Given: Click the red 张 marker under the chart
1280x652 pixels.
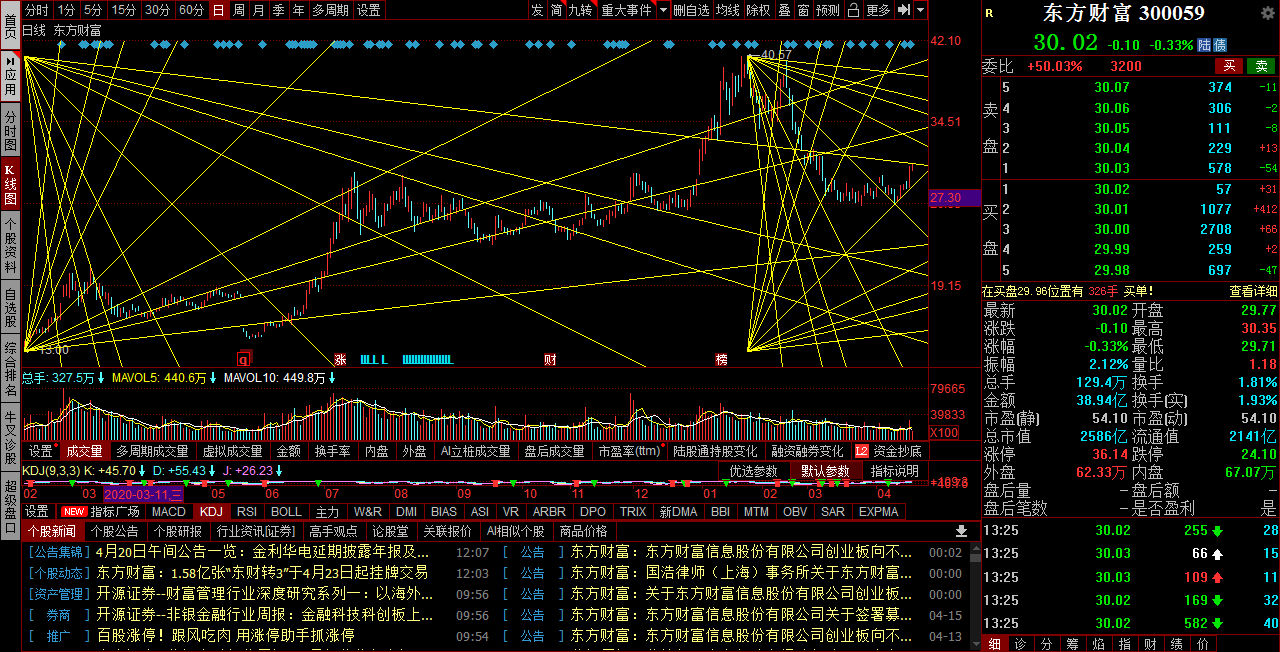Looking at the screenshot, I should 339,358.
